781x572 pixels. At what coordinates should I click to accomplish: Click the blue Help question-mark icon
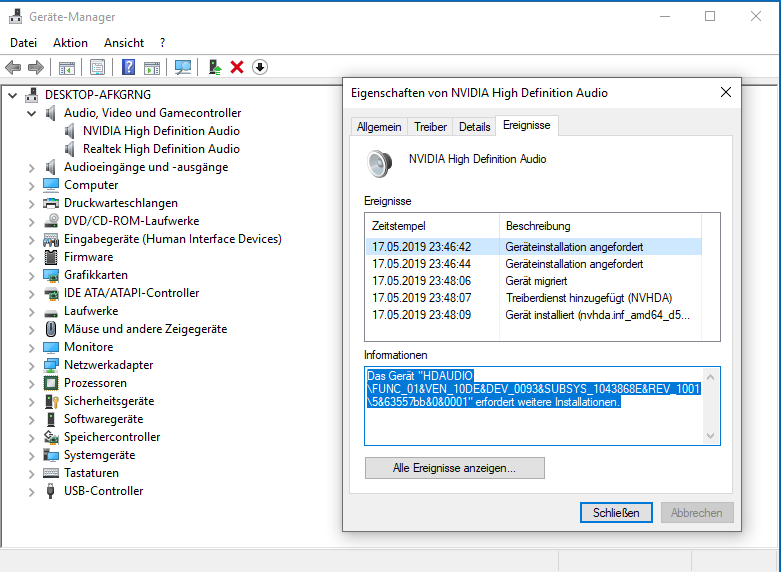(x=129, y=67)
